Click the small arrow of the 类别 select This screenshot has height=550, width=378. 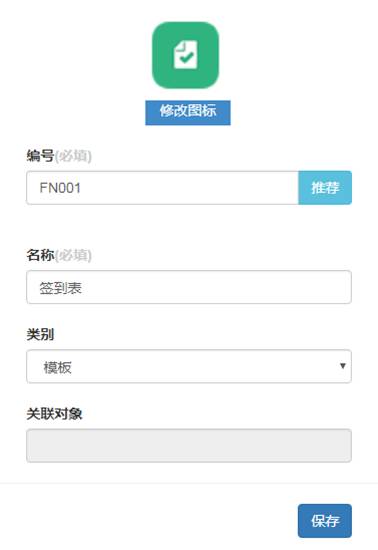pos(343,366)
